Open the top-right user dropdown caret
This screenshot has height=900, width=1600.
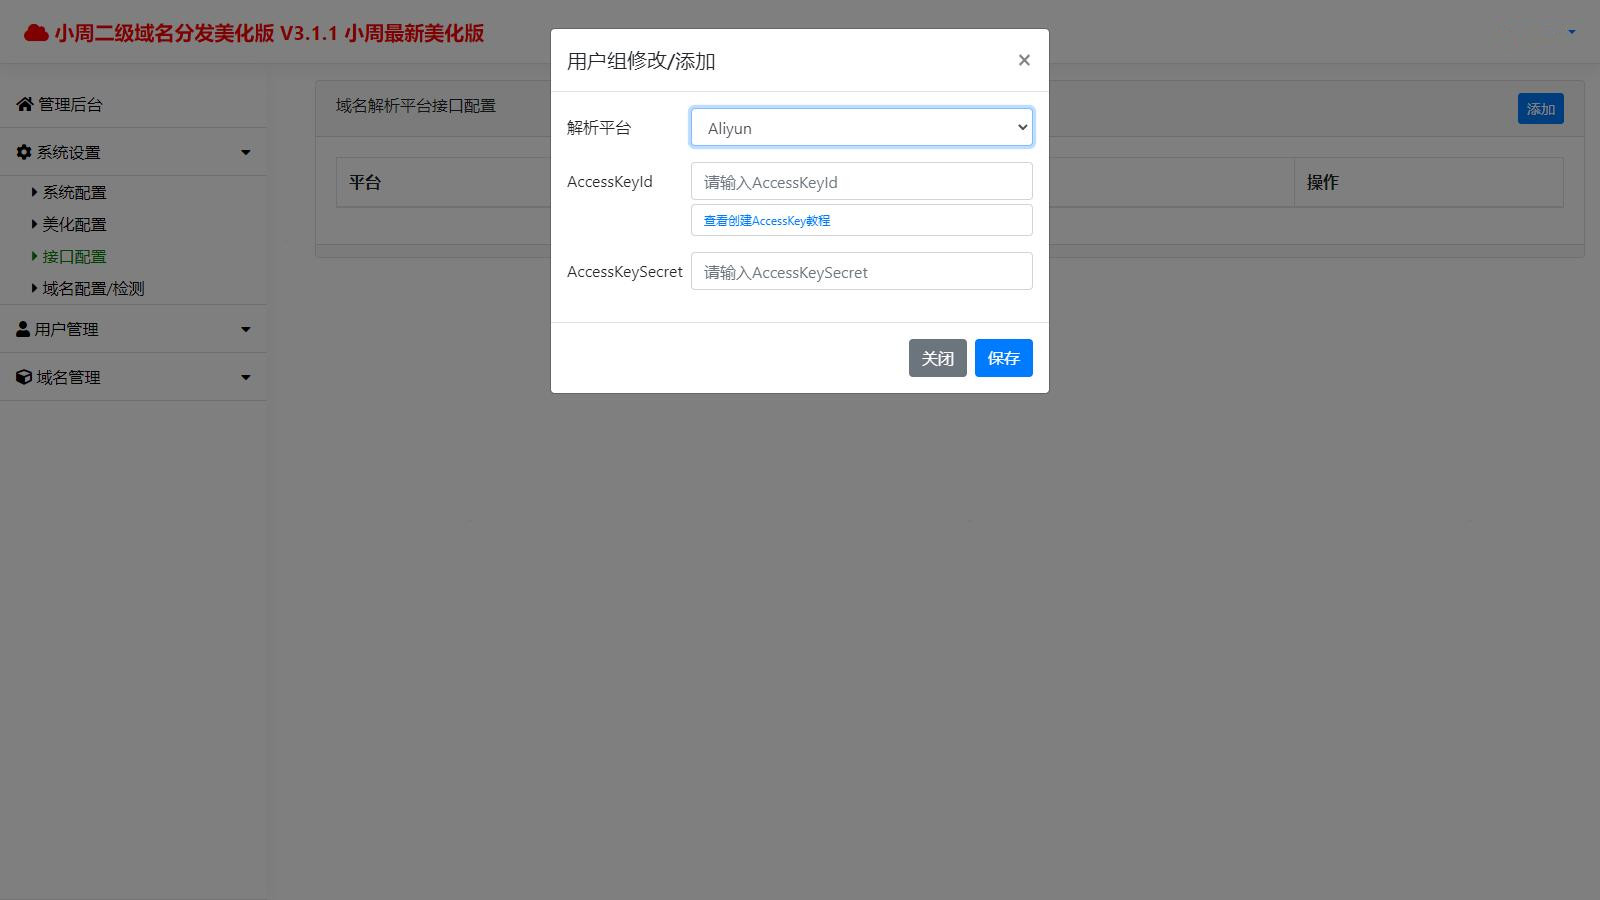point(1572,32)
